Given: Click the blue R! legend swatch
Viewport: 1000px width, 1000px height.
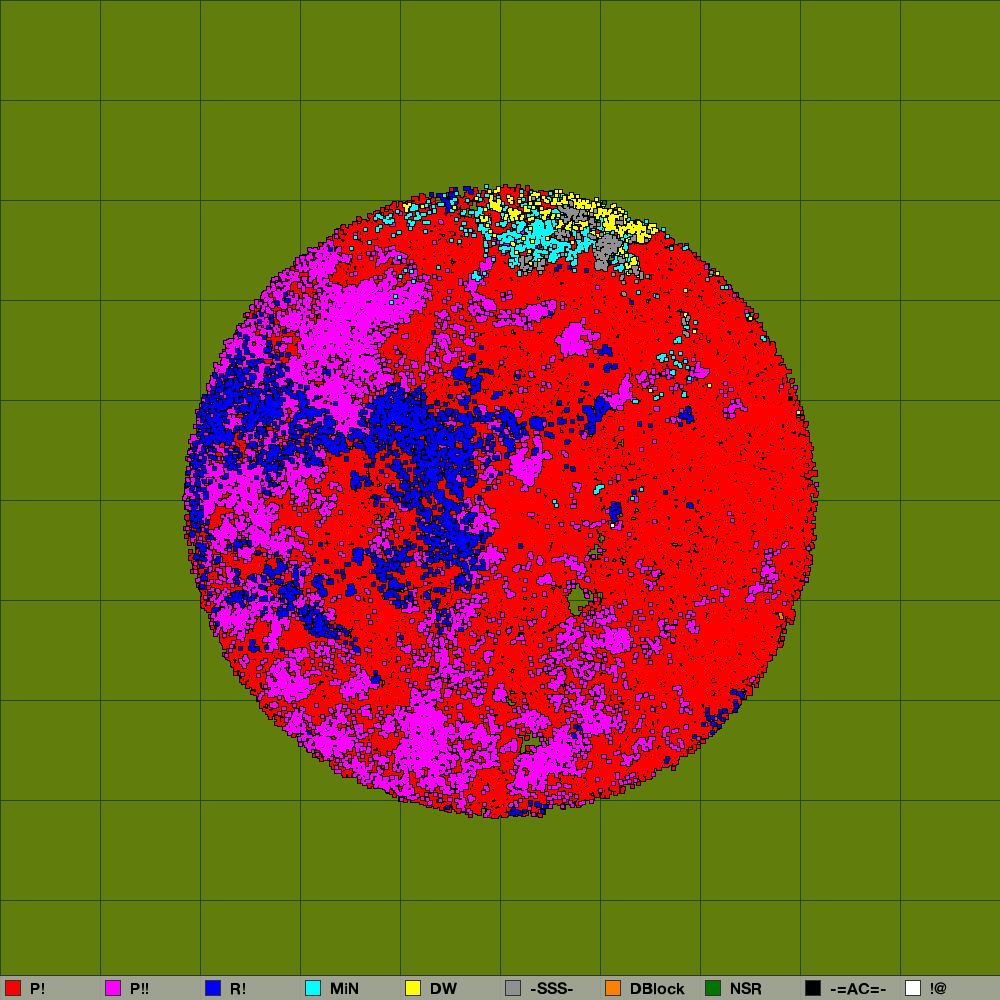Looking at the screenshot, I should (x=213, y=988).
